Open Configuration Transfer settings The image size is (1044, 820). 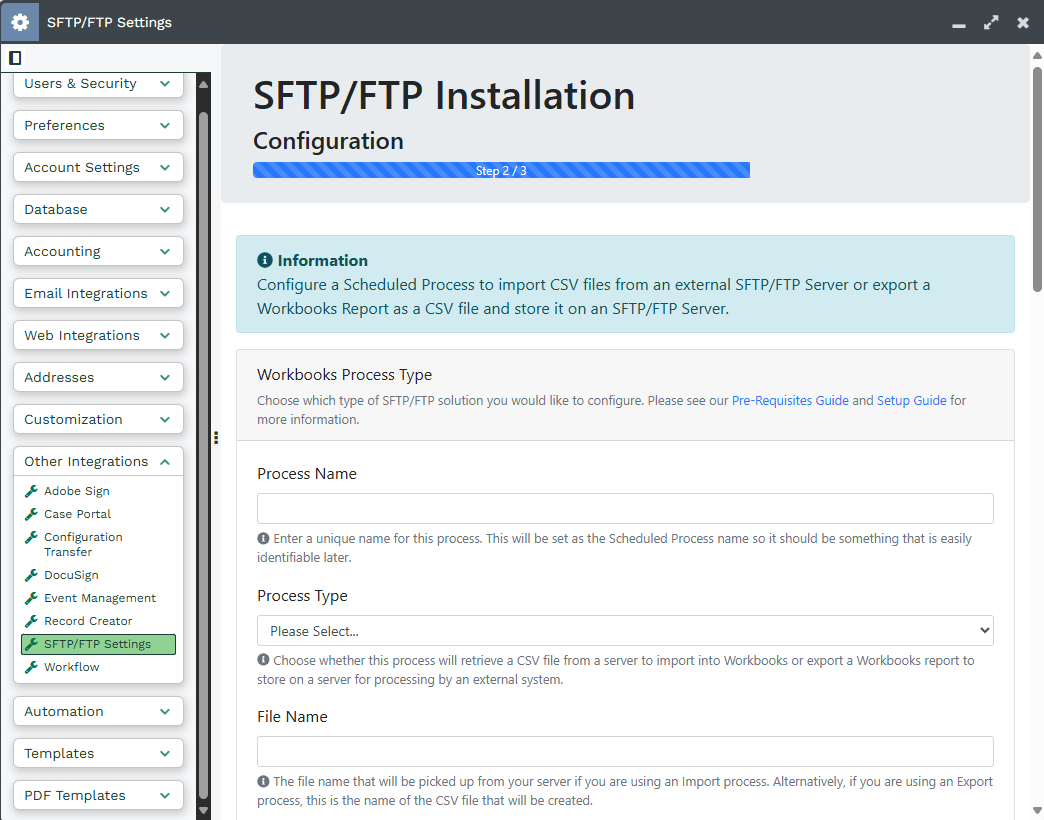tap(83, 544)
